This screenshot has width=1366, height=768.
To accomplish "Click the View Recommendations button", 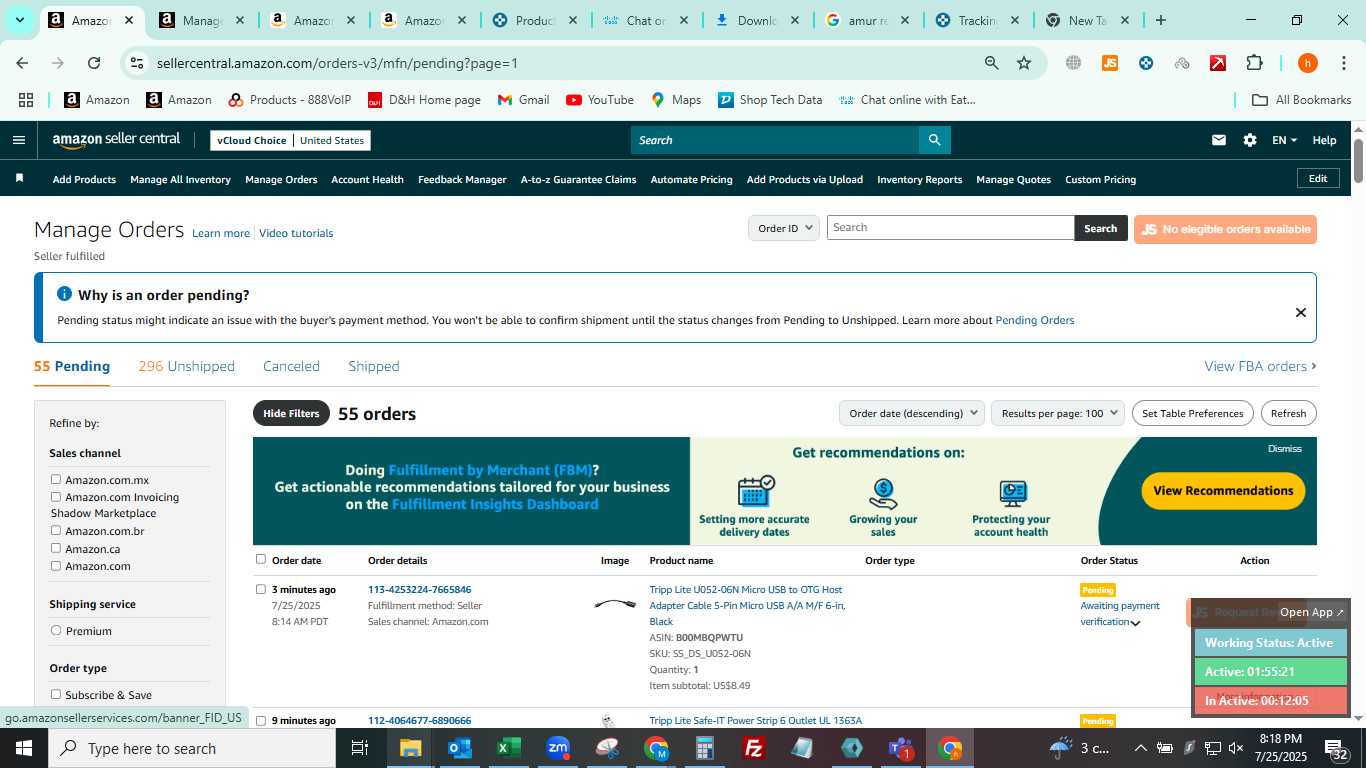I will tap(1223, 490).
